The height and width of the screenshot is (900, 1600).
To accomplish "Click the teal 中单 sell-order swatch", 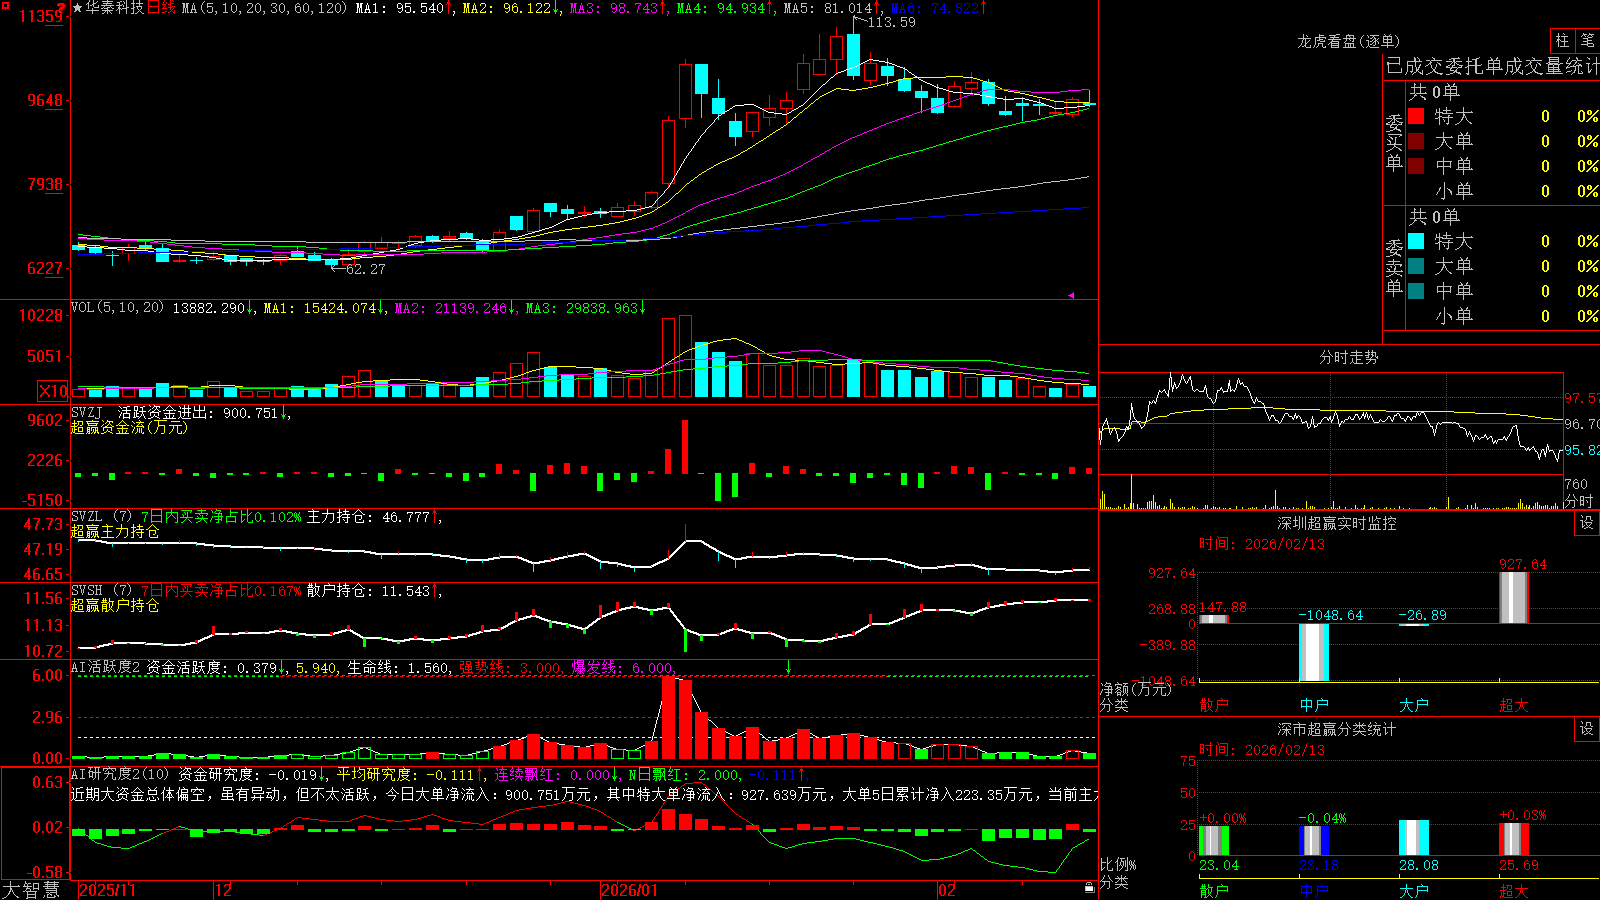I will click(1416, 291).
